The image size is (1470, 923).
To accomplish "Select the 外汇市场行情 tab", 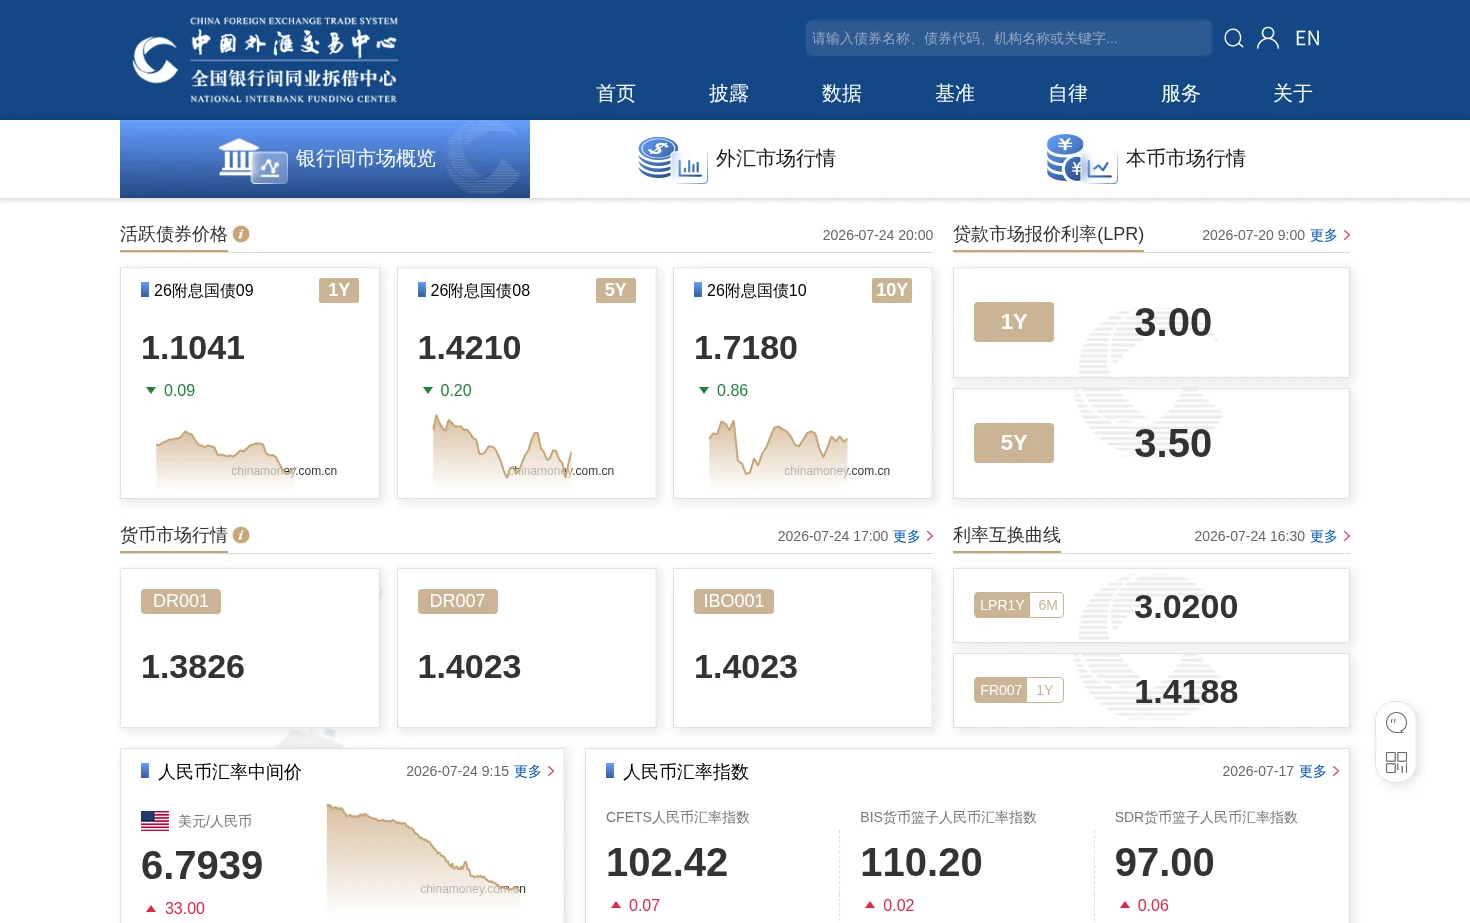I will pyautogui.click(x=736, y=159).
